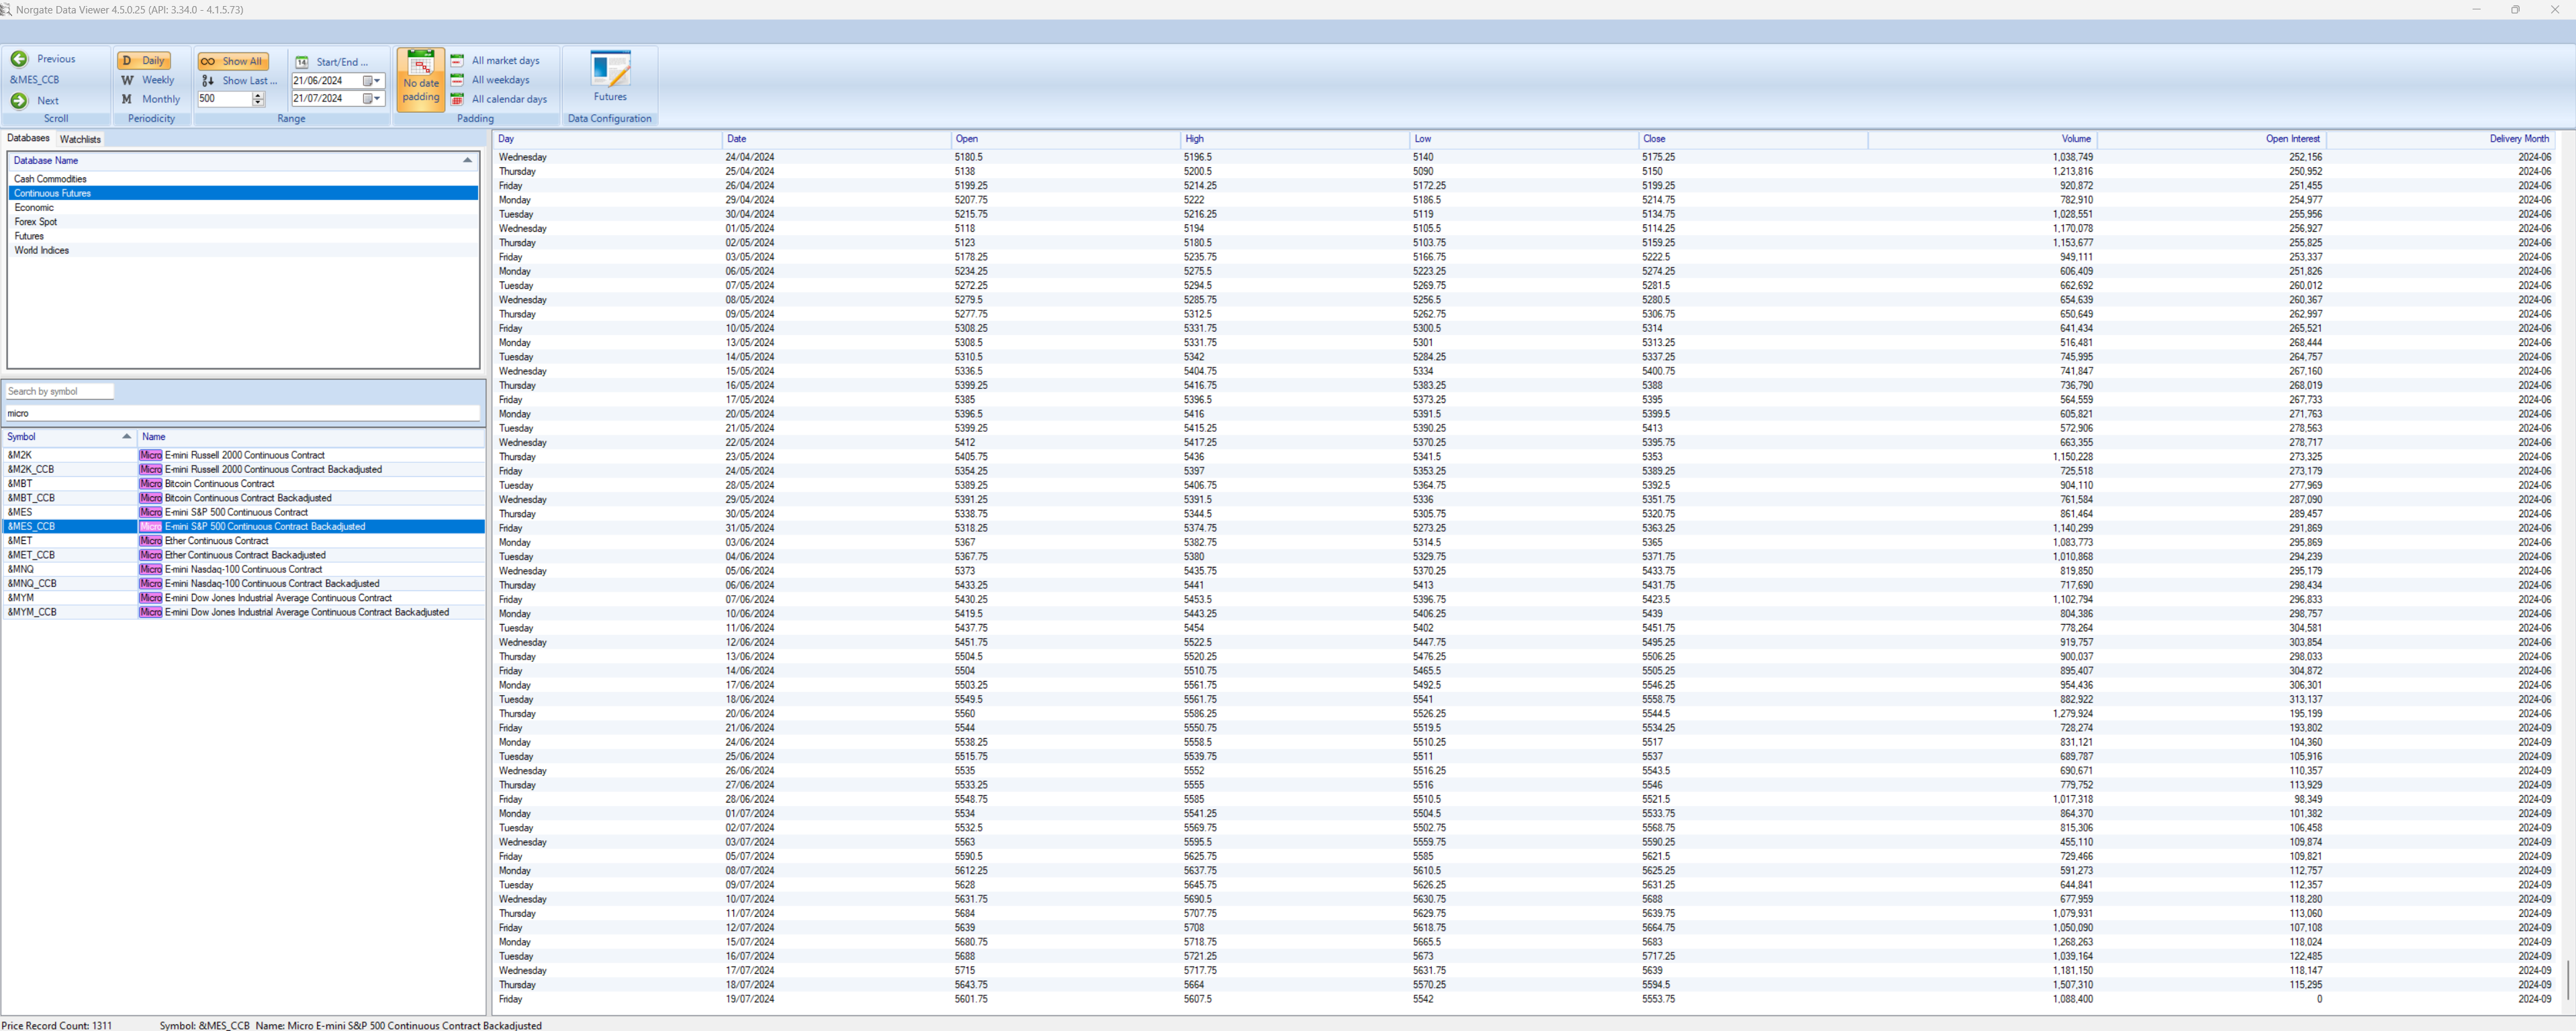Select the All market days padding icon

click(457, 61)
